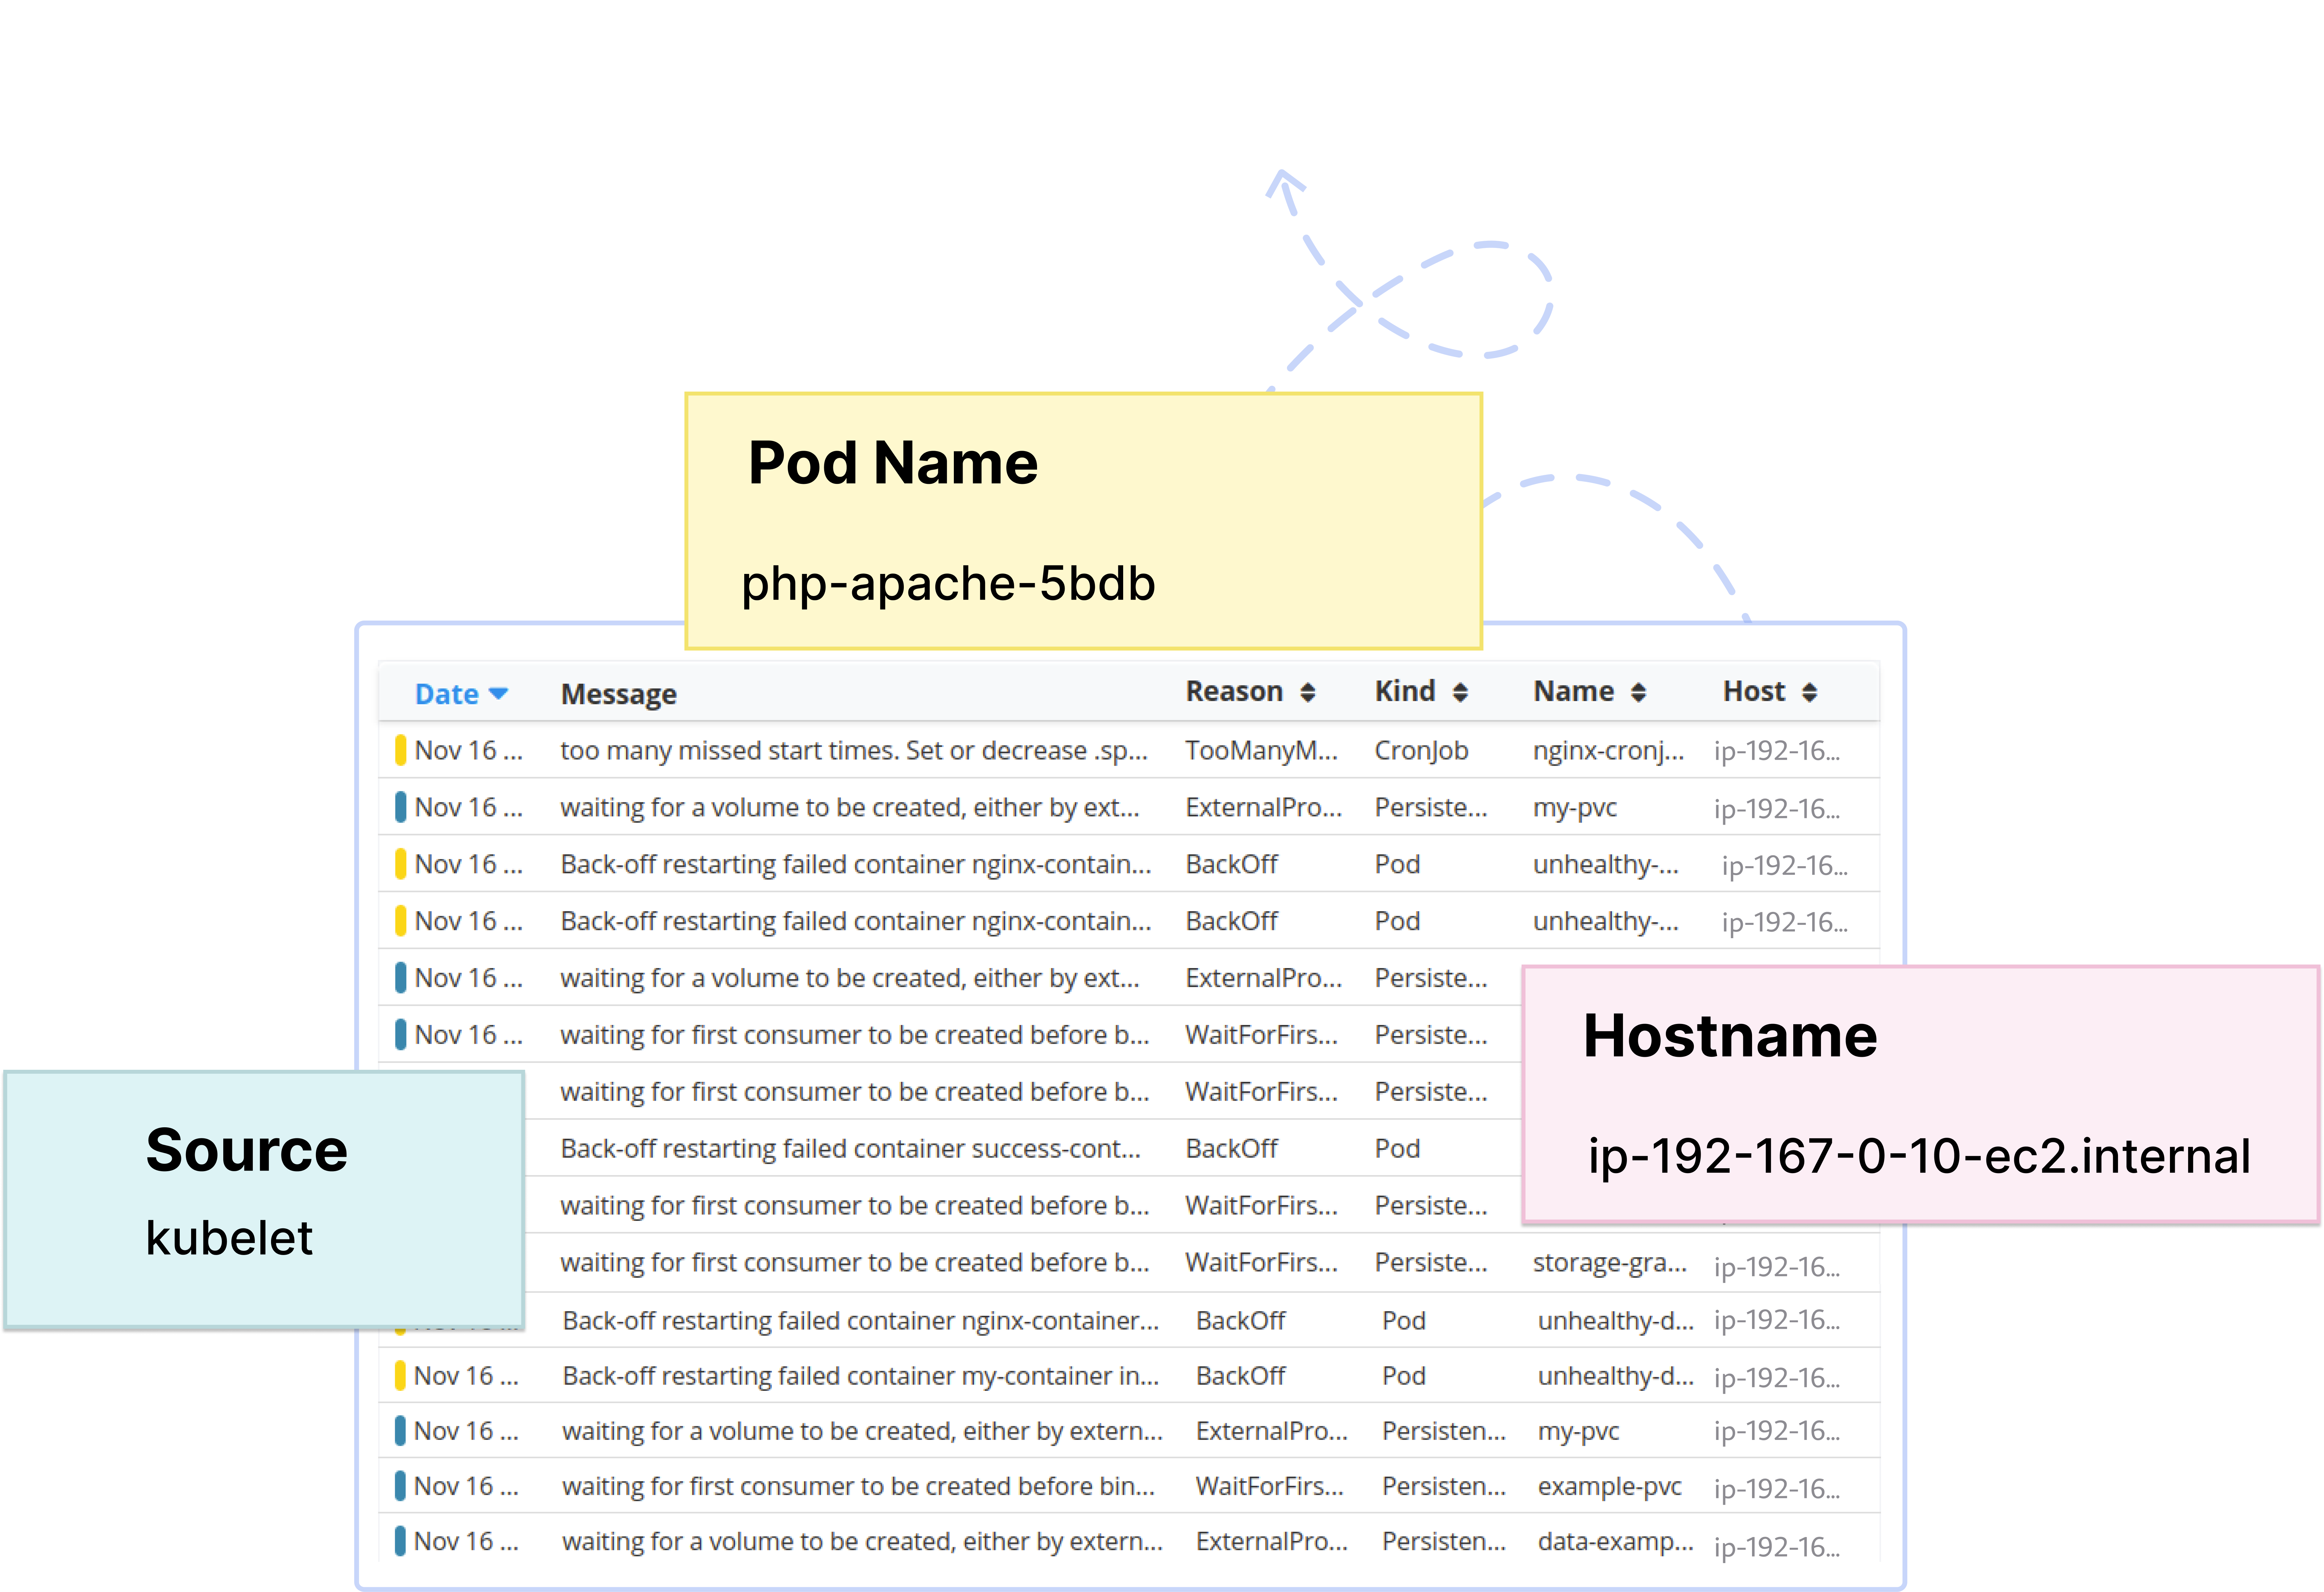Sort by the Name column arrows icon
2324x1592 pixels.
(1638, 692)
